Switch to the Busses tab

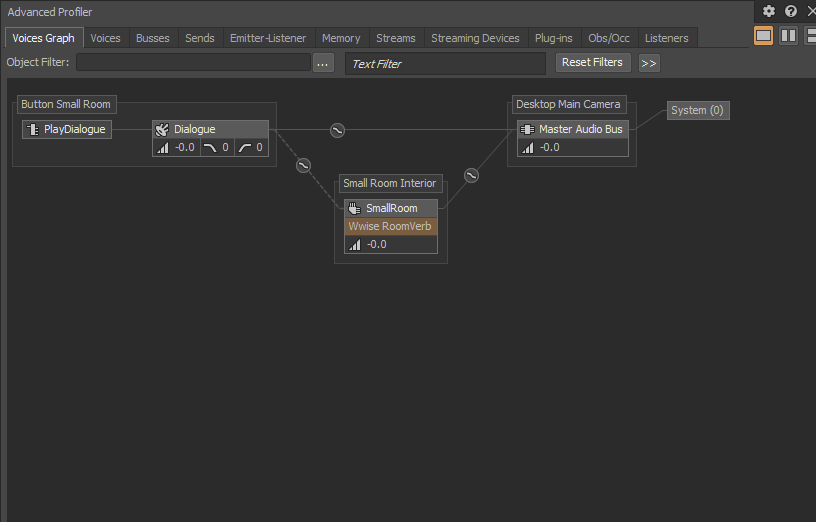point(153,38)
